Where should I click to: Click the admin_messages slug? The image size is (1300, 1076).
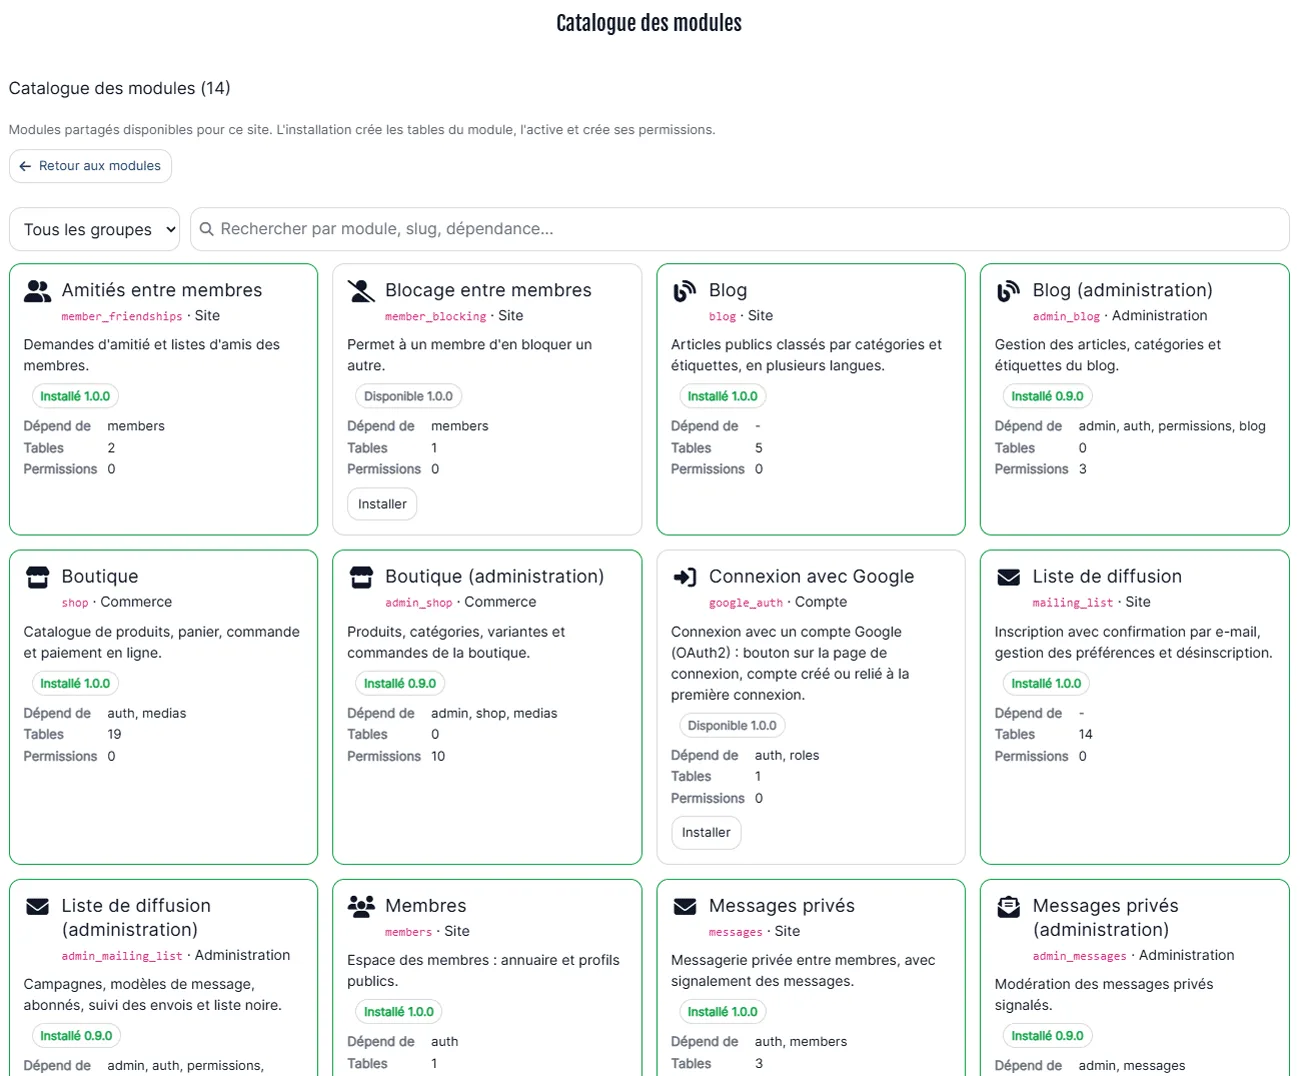click(x=1080, y=956)
